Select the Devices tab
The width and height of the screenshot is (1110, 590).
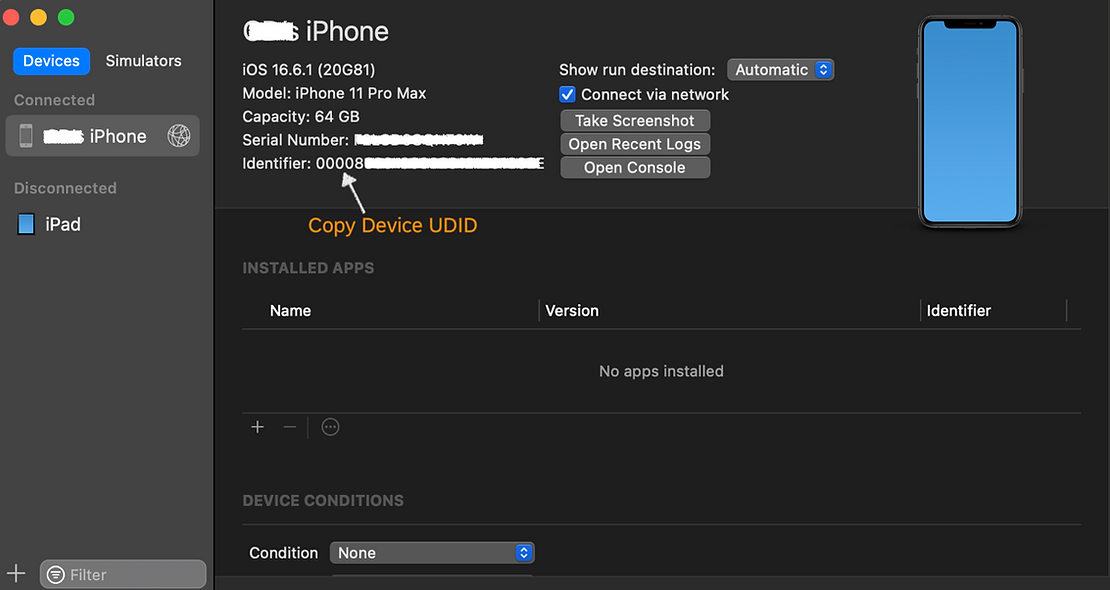click(51, 61)
